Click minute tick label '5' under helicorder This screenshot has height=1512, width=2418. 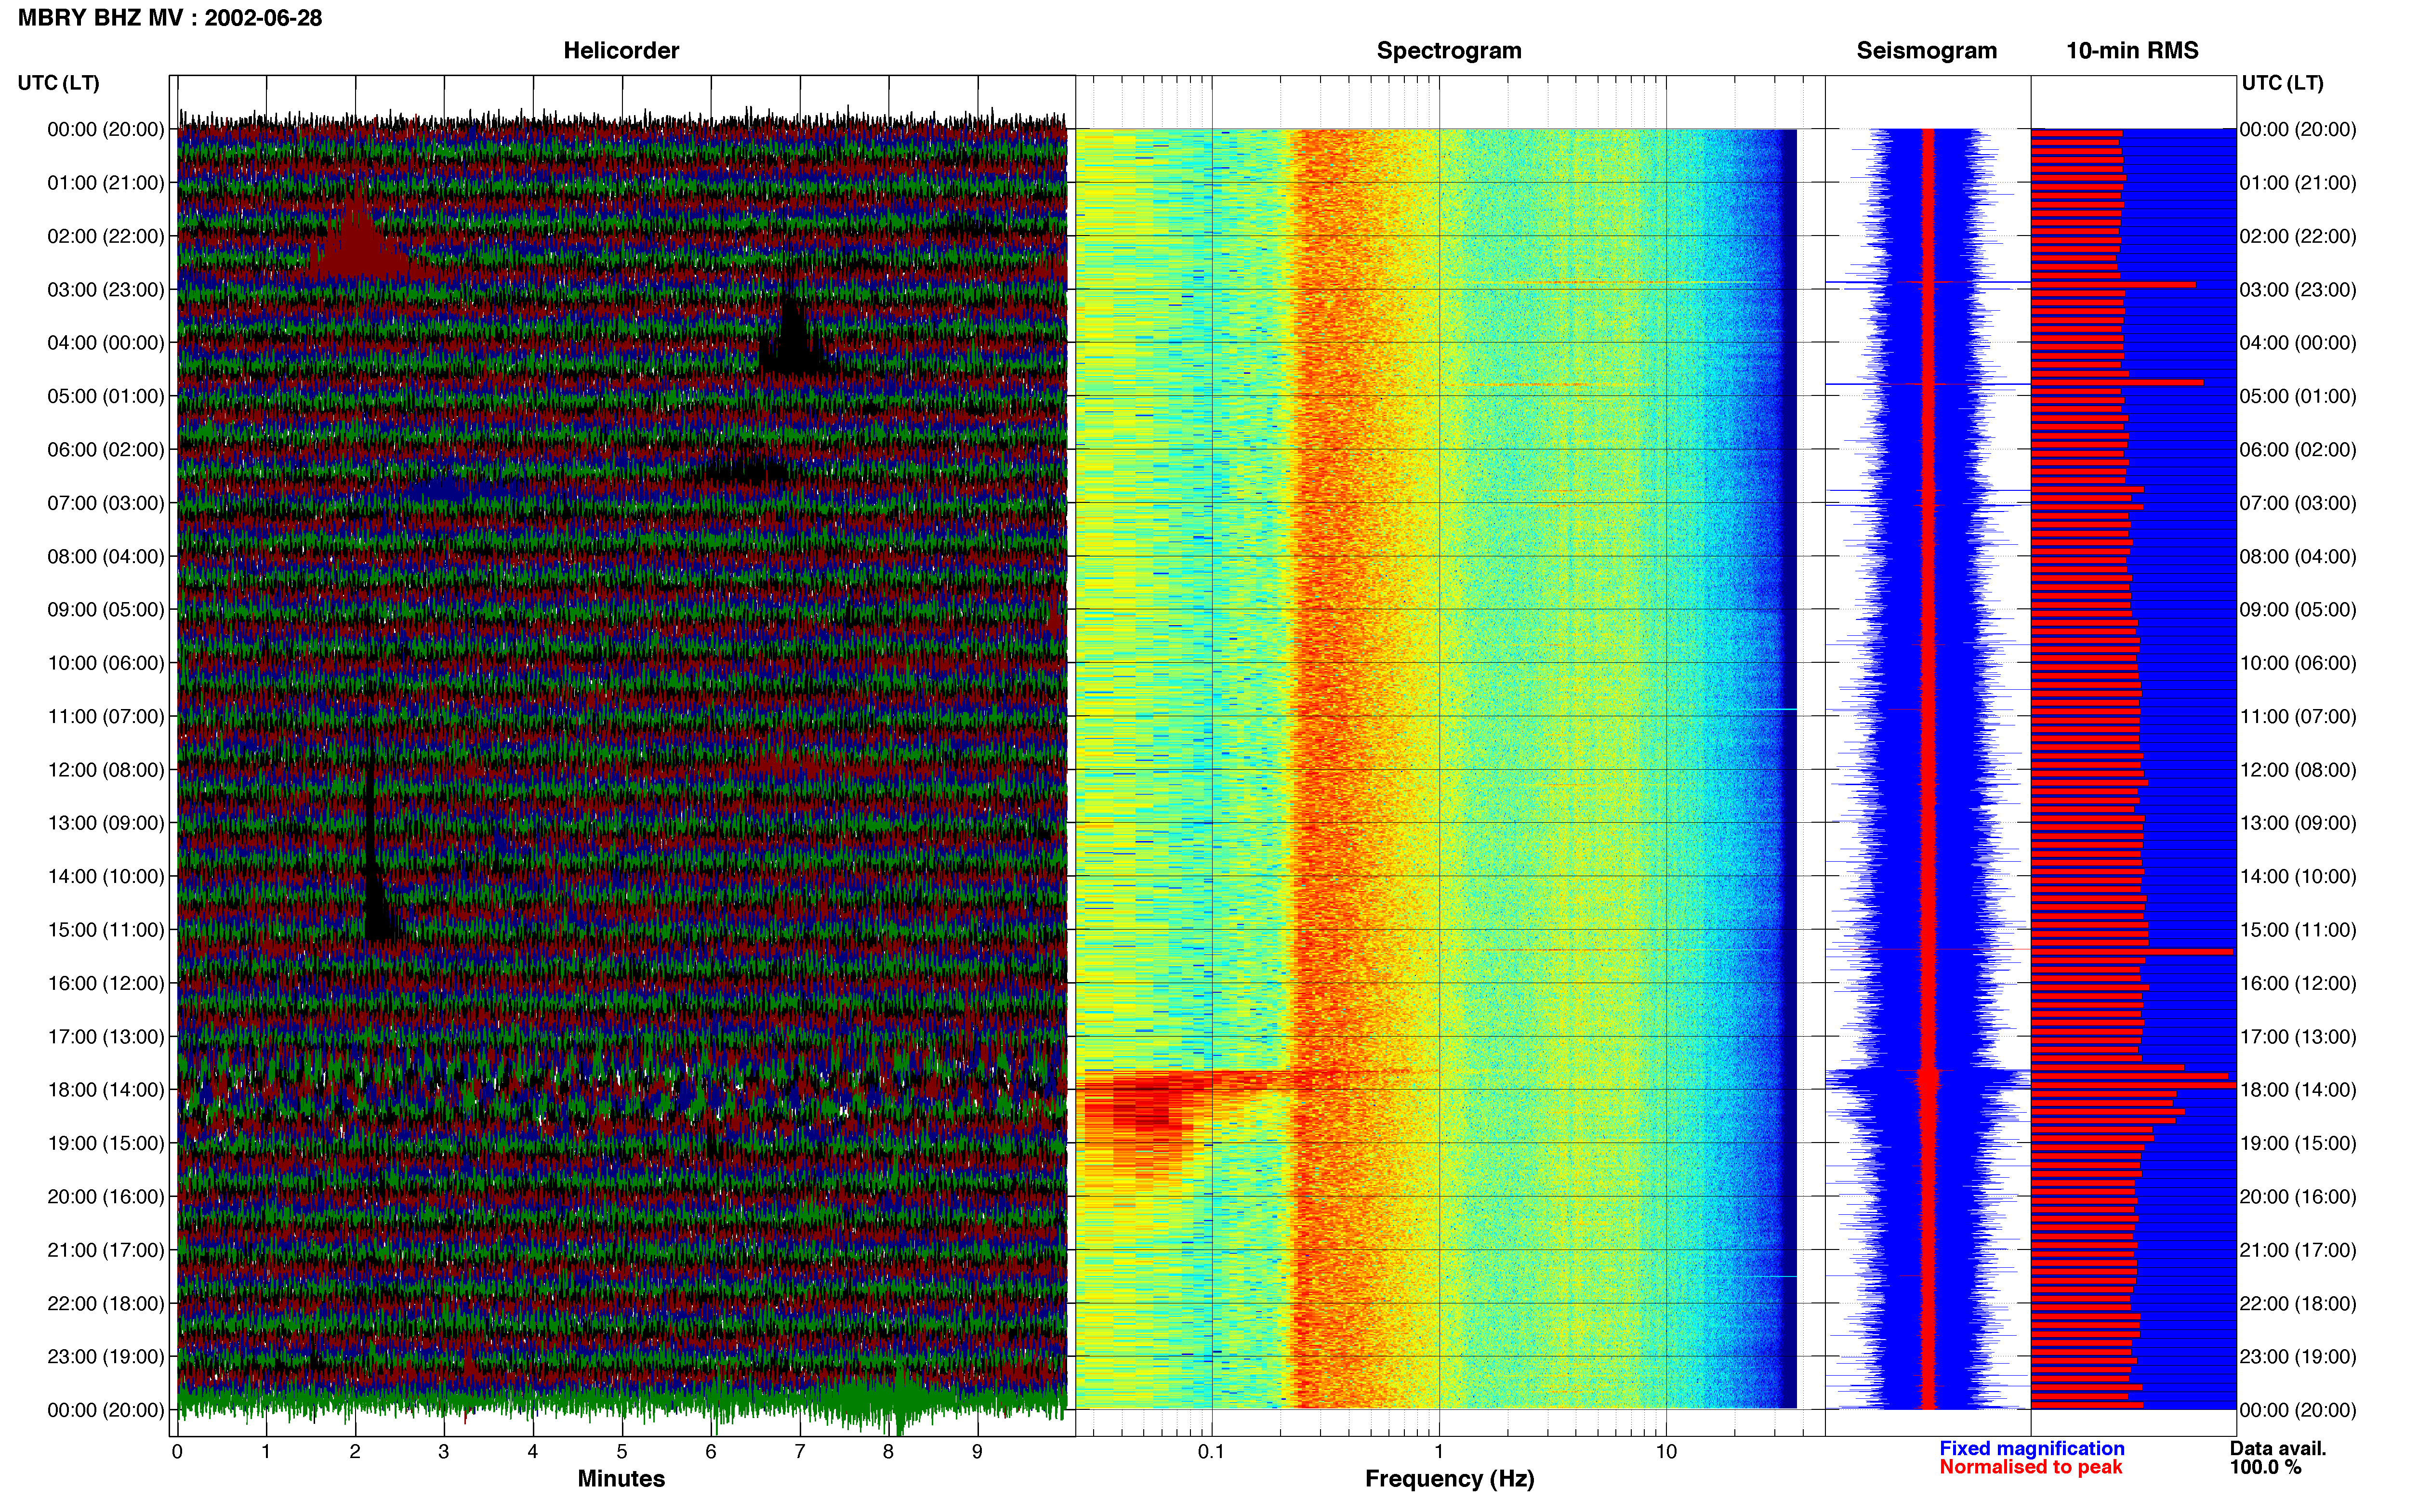click(622, 1452)
